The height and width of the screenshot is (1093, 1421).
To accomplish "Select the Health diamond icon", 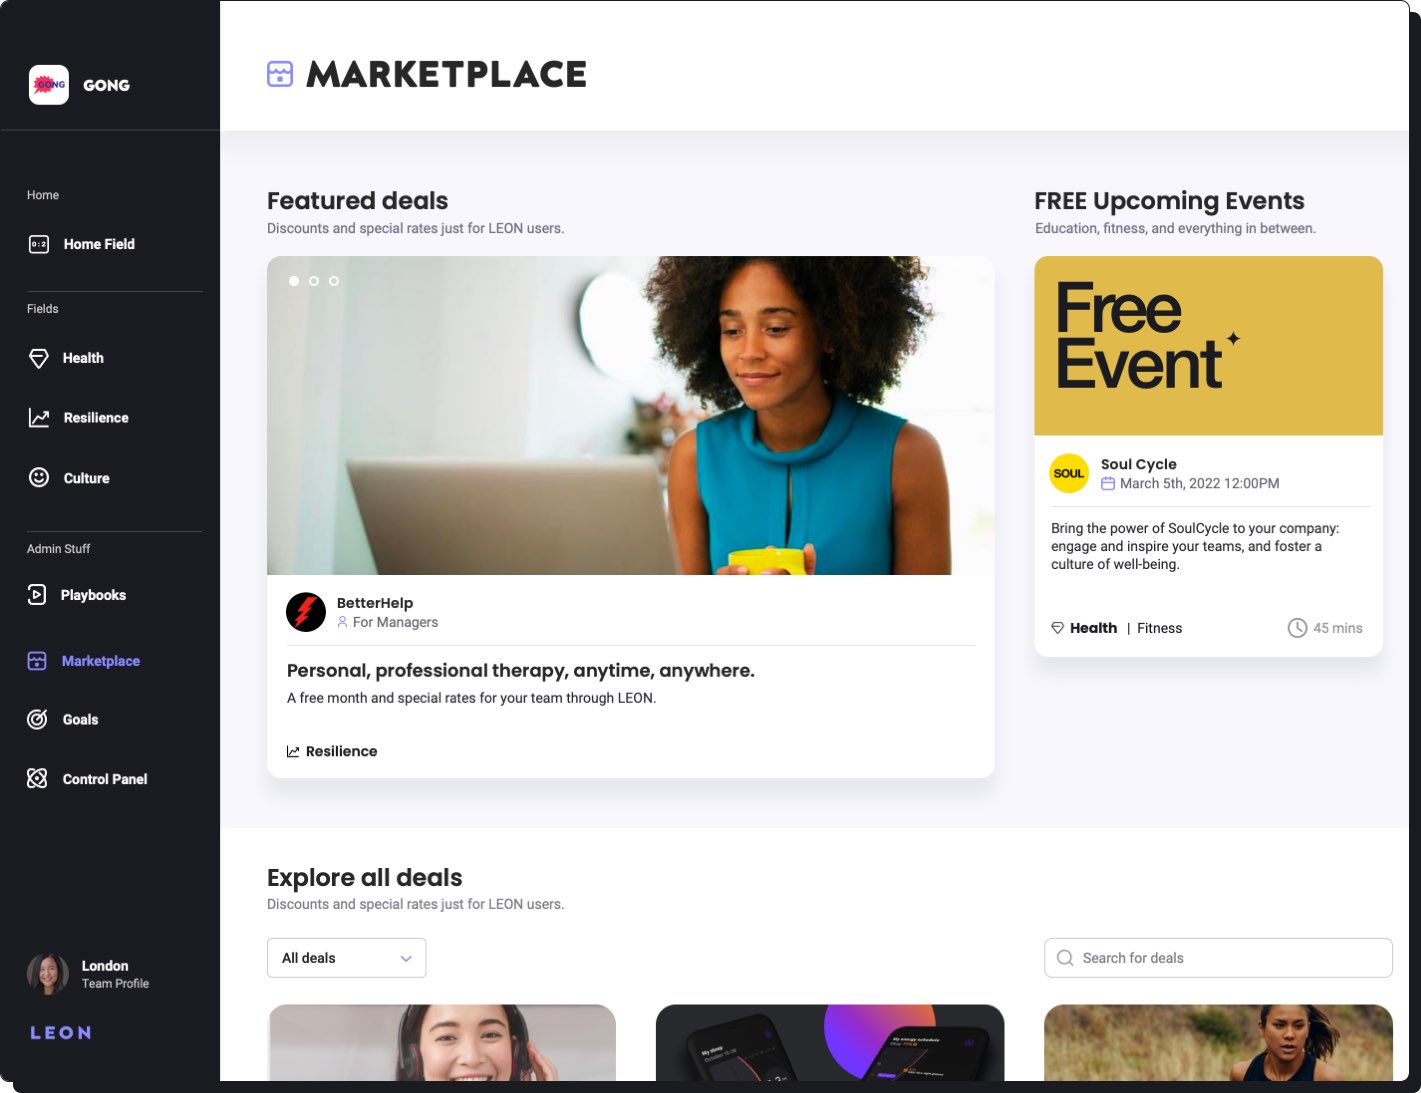I will coord(39,358).
